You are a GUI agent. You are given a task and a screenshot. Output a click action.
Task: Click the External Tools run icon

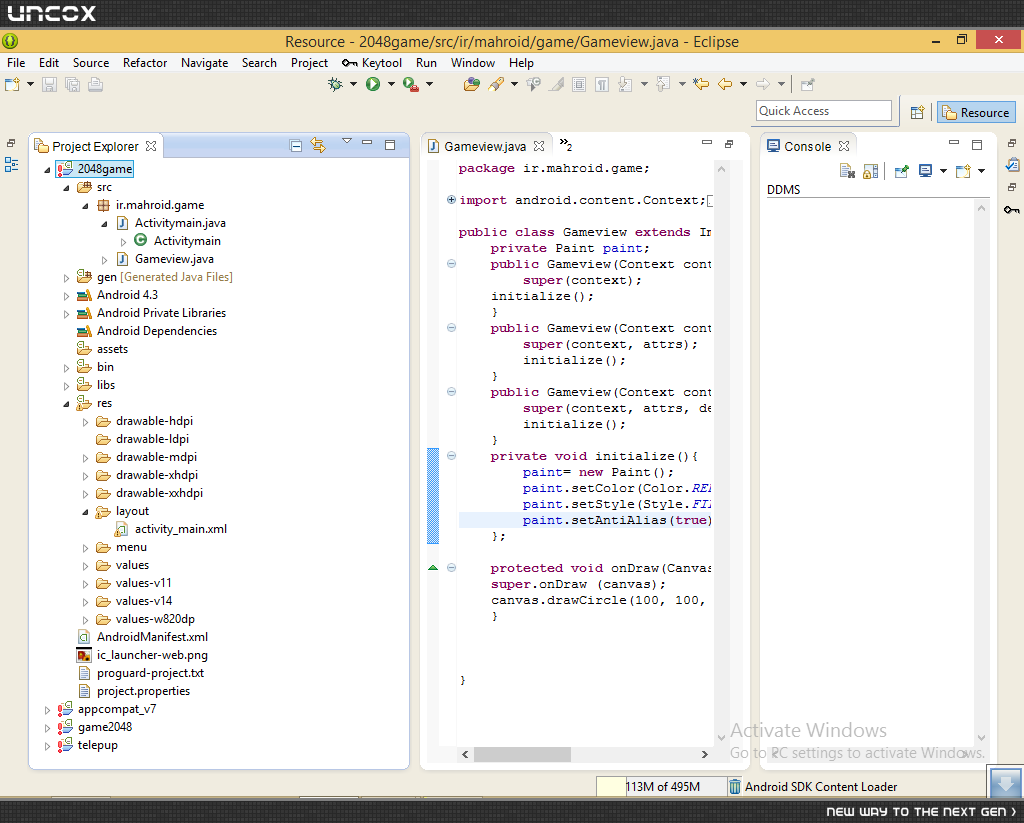pos(411,84)
